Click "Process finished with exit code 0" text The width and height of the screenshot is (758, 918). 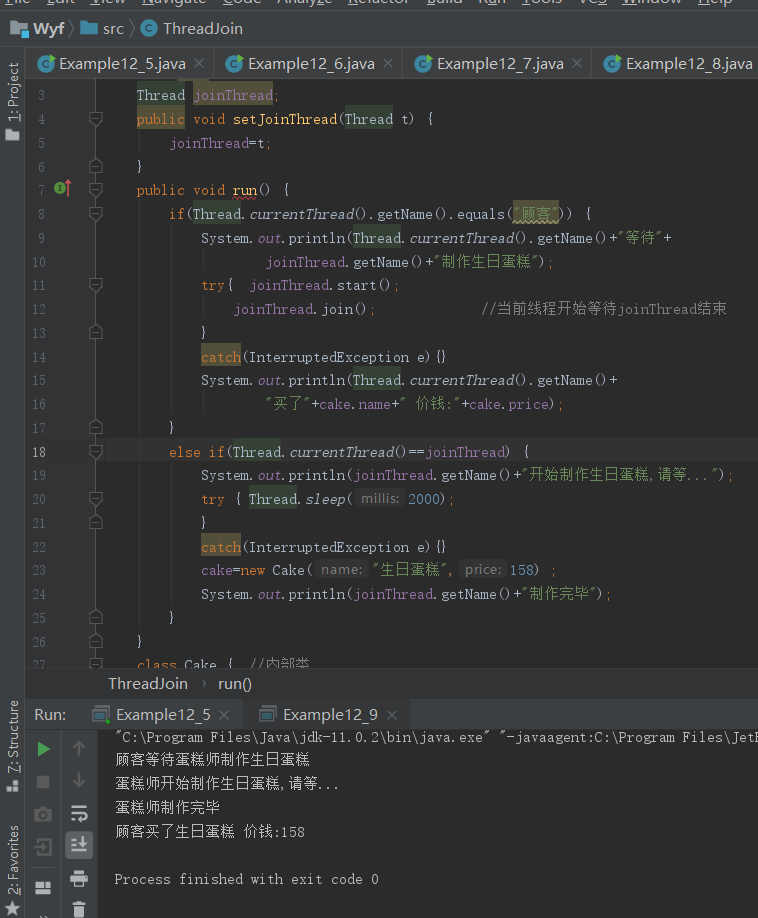pyautogui.click(x=246, y=879)
